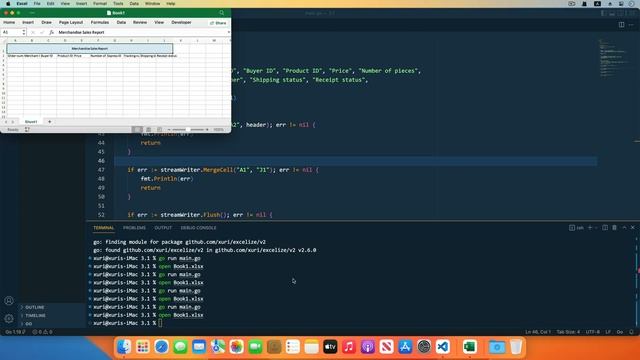640x360 pixels.
Task: Select the merged Merchandise Sales Report cell
Action: pos(90,49)
